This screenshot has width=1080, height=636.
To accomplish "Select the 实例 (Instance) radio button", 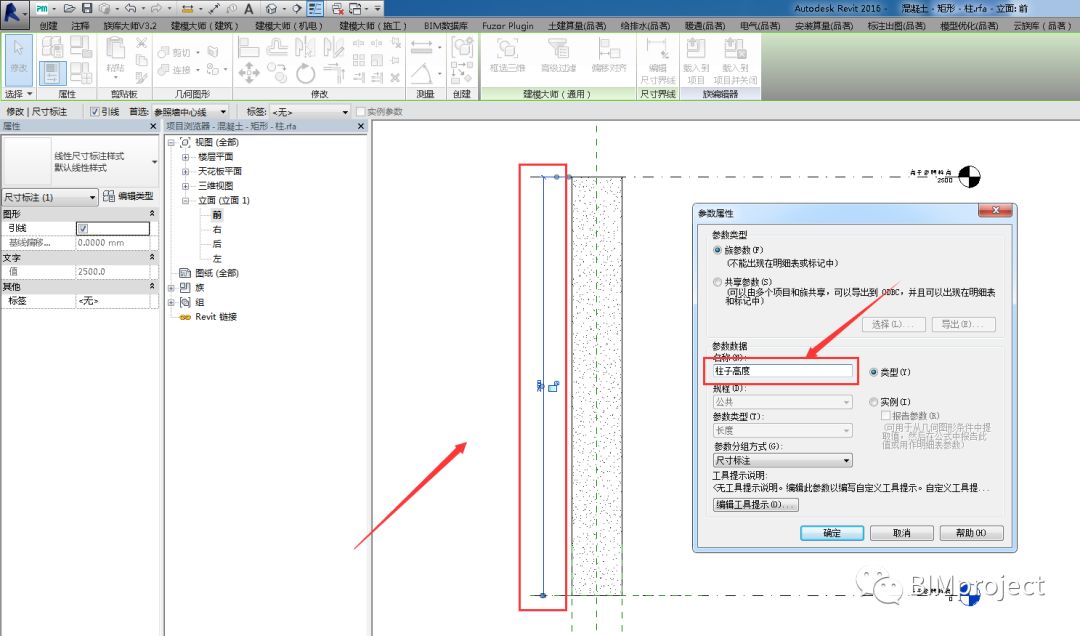I will pos(873,402).
